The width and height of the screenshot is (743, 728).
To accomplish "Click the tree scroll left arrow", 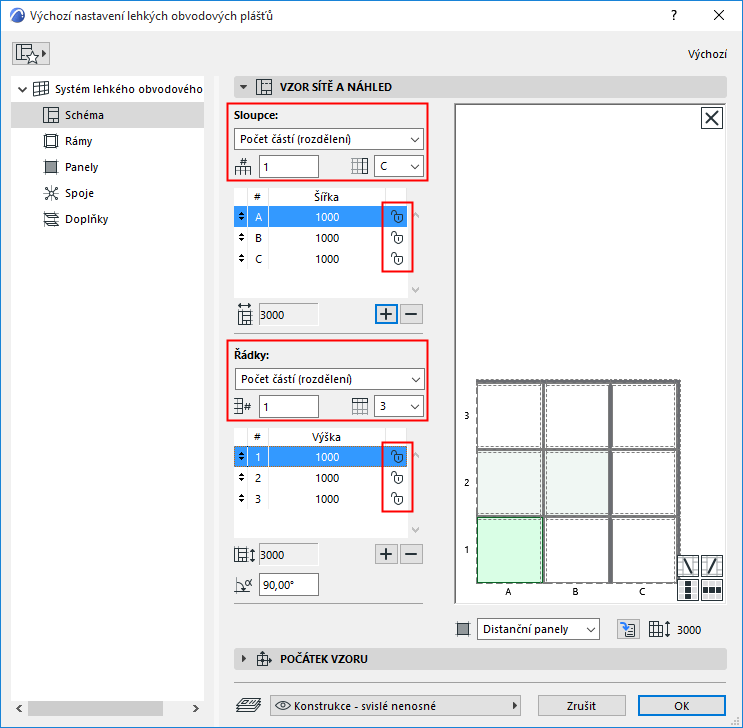I will (x=19, y=709).
